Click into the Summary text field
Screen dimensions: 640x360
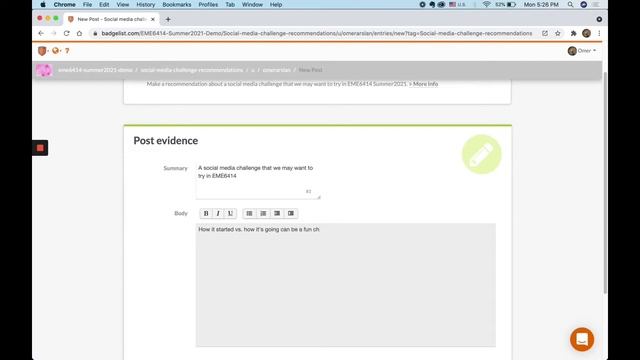[x=258, y=181]
